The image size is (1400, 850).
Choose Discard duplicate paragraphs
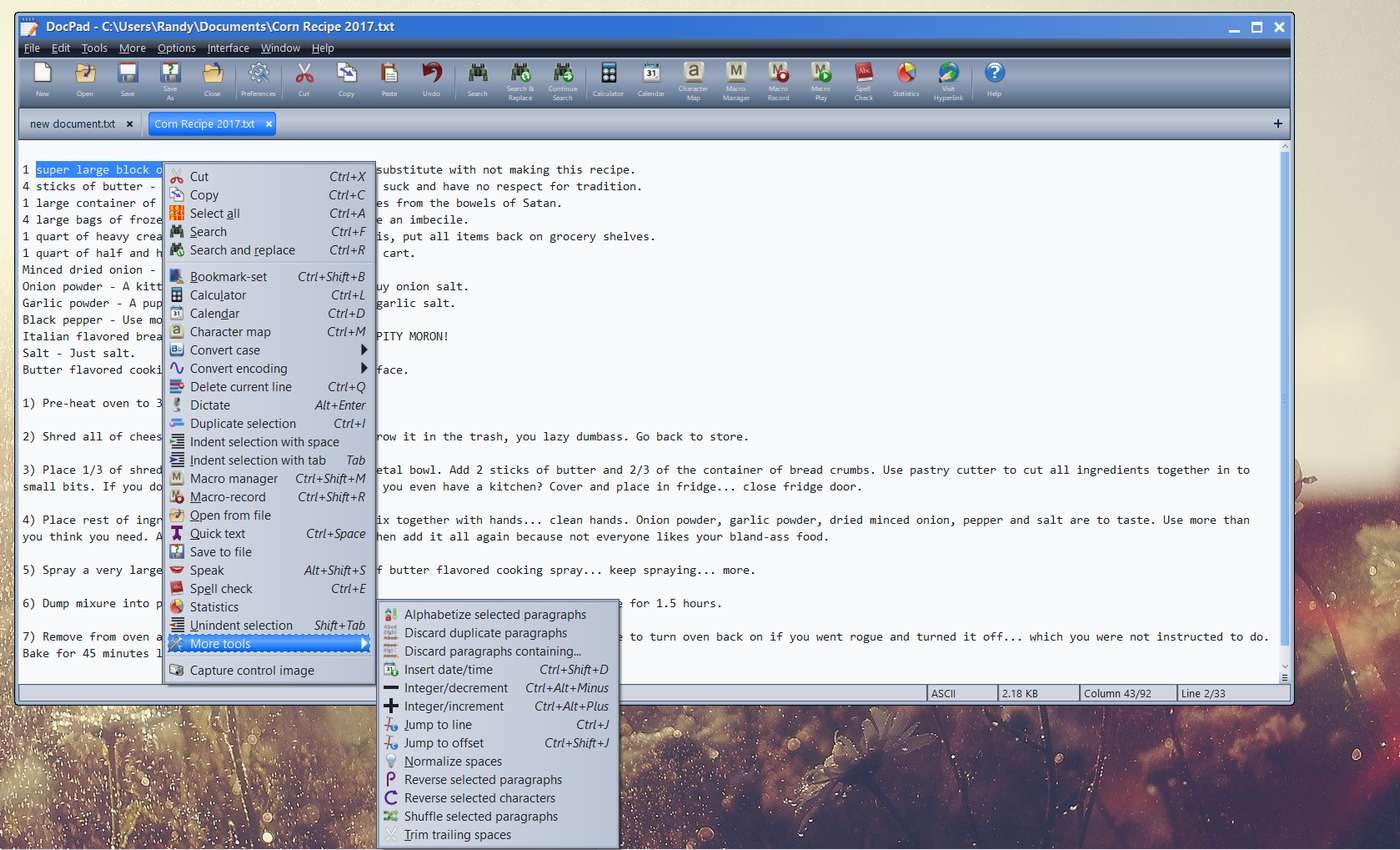[x=498, y=633]
